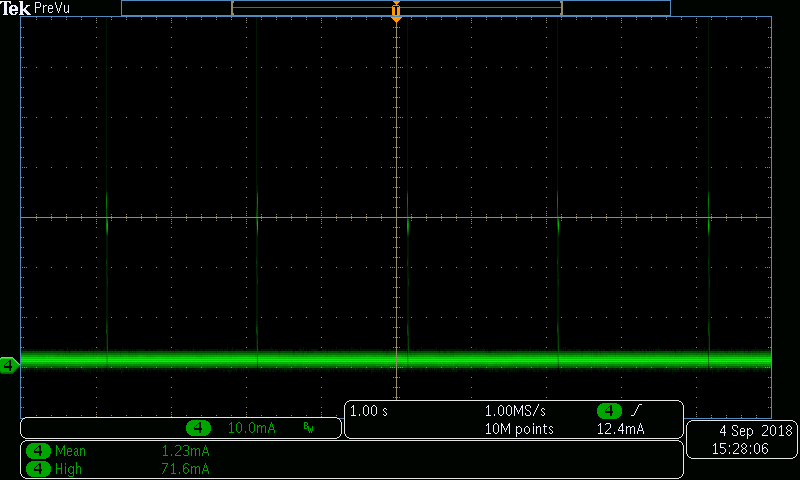Click the channel 4 badge beside 10.0mA
Image resolution: width=800 pixels, height=480 pixels.
coord(199,428)
